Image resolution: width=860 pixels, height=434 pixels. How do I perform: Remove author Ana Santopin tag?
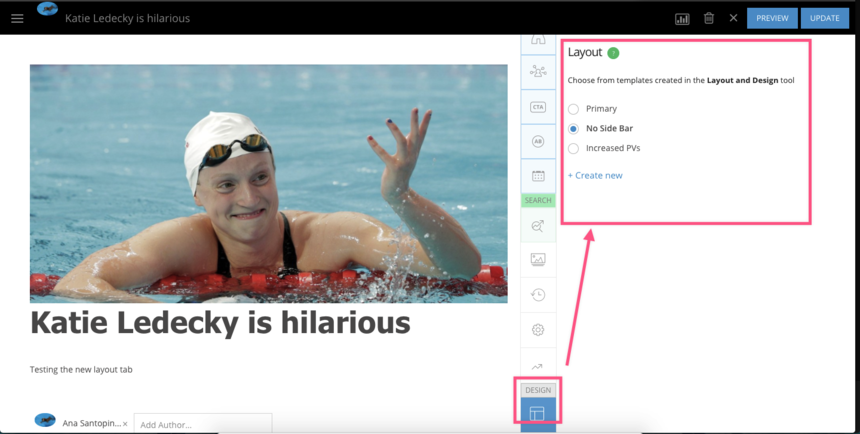(125, 424)
